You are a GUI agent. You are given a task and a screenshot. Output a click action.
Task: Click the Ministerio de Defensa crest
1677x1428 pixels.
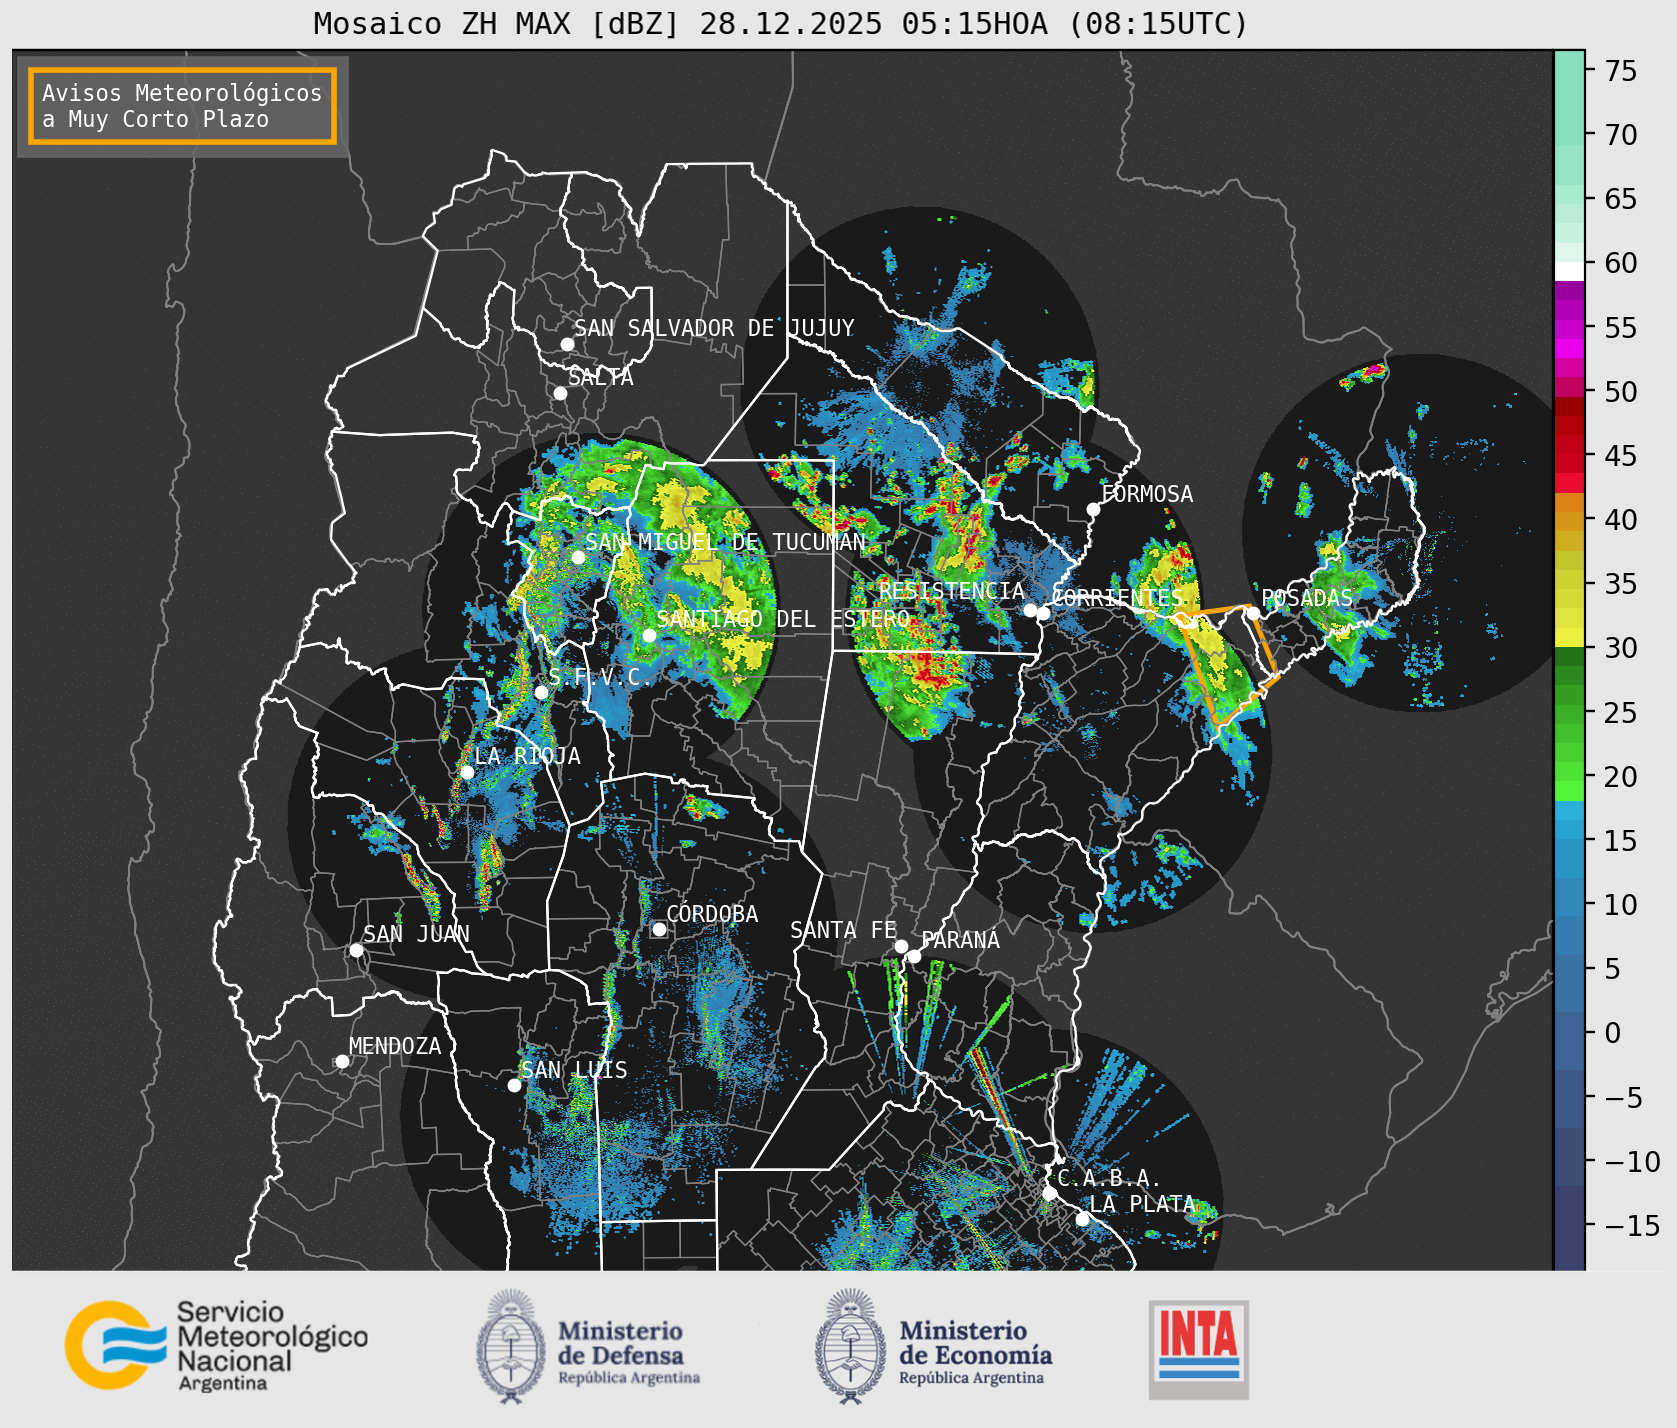512,1346
